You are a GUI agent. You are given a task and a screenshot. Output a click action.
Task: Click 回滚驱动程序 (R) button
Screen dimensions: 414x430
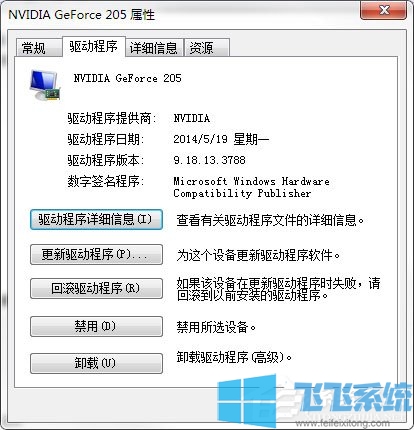pyautogui.click(x=96, y=288)
